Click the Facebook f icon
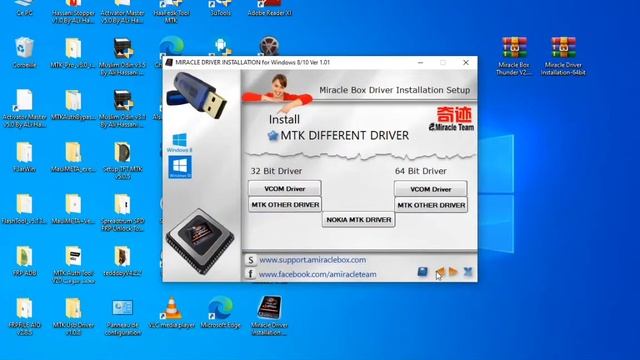This screenshot has width=640, height=360. [x=250, y=274]
